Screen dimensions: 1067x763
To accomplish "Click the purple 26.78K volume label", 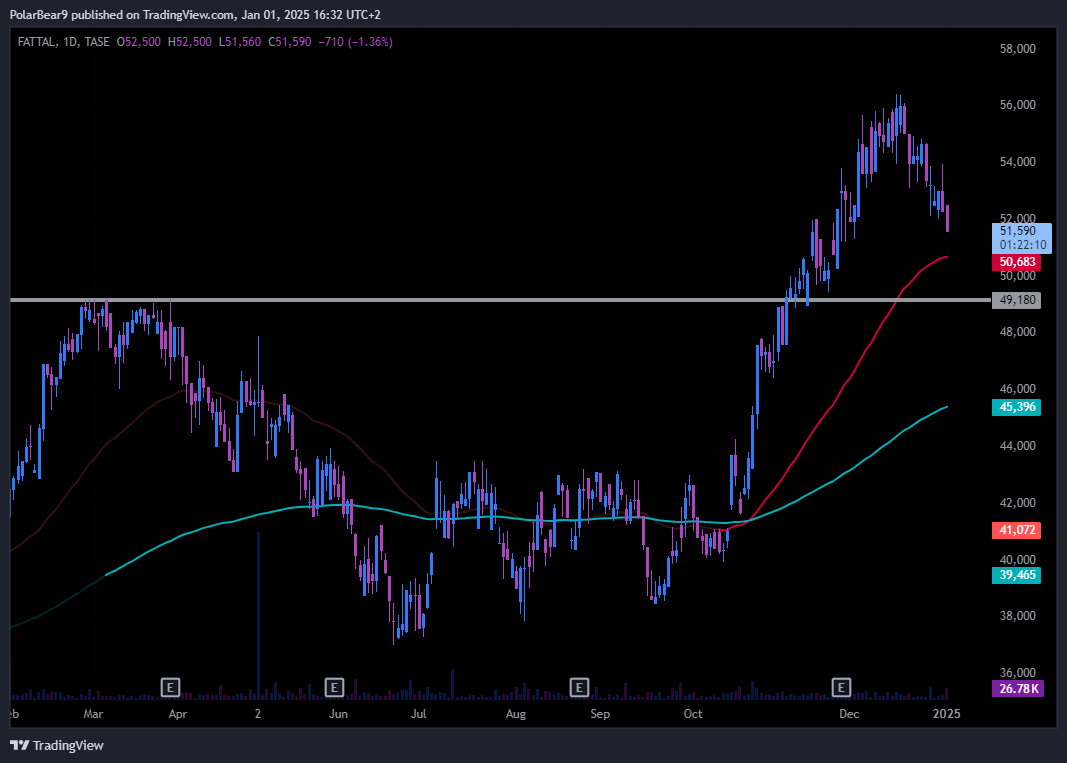I will click(1018, 689).
